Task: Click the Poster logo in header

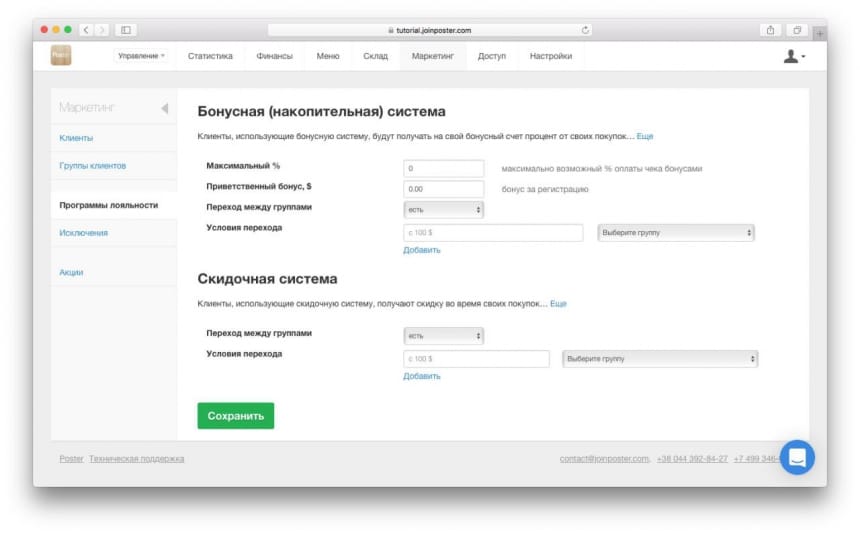Action: pos(61,56)
